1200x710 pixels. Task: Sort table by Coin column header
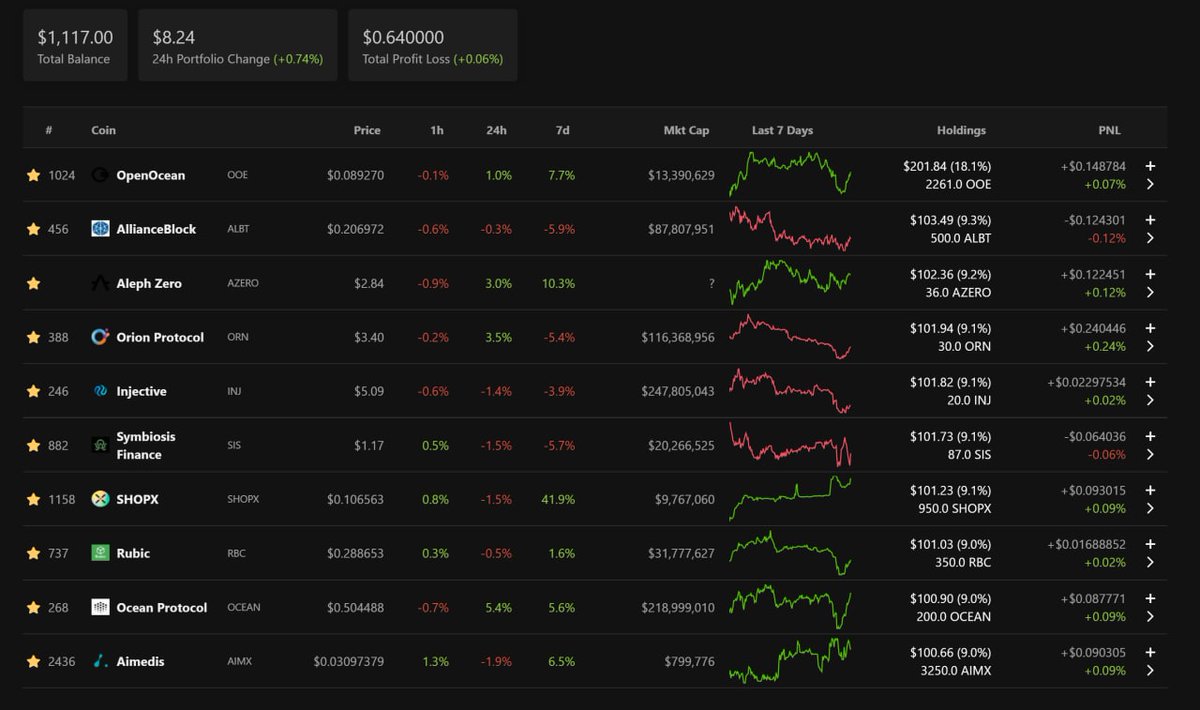pyautogui.click(x=103, y=130)
